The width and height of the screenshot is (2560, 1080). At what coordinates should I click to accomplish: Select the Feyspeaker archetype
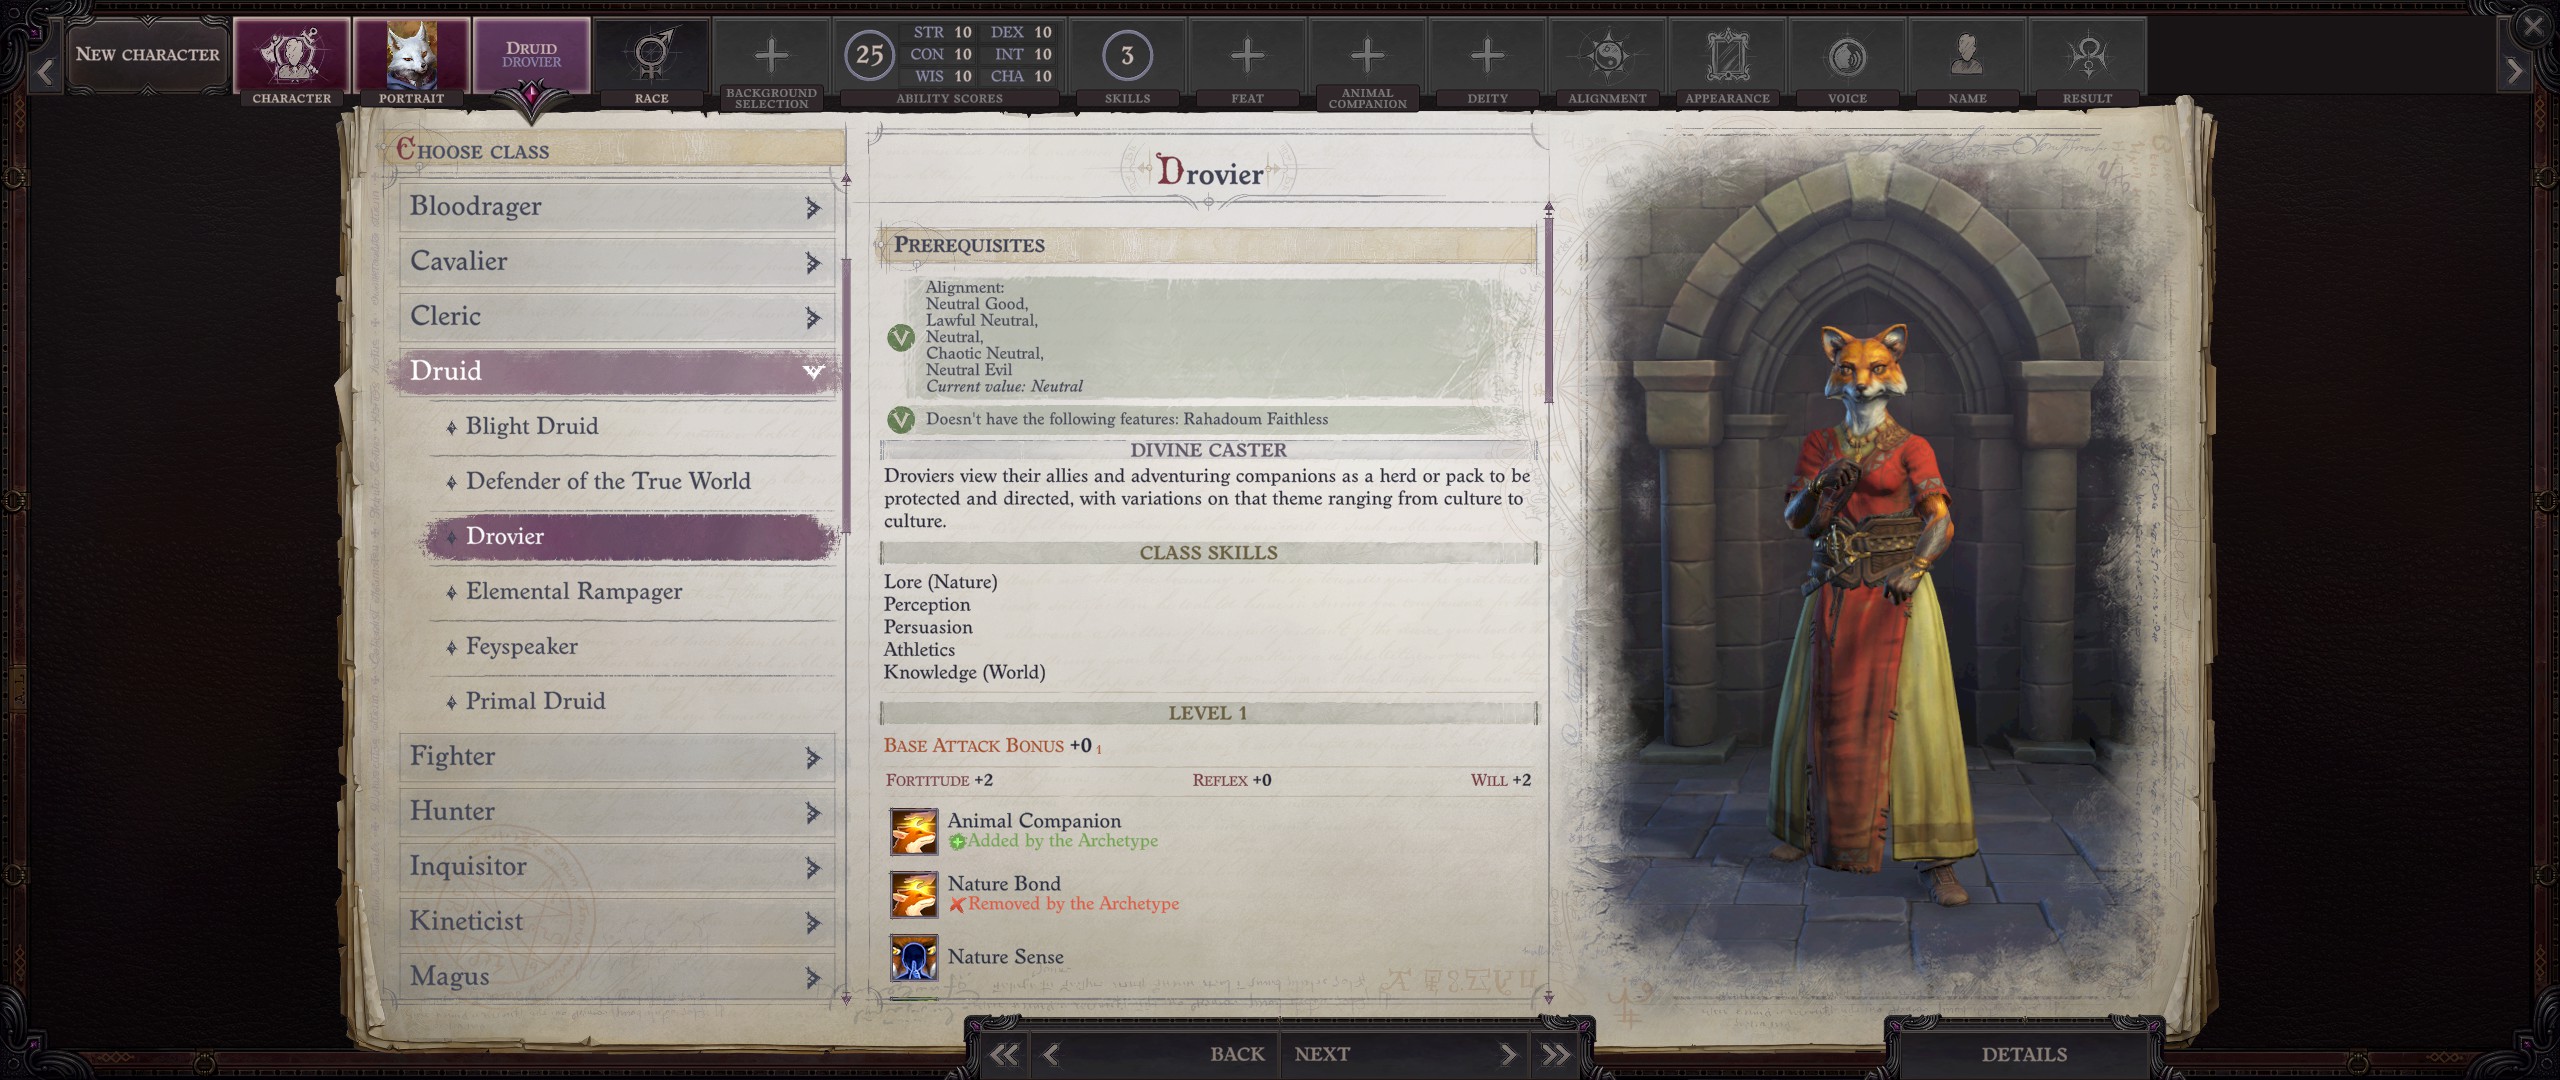(632, 647)
